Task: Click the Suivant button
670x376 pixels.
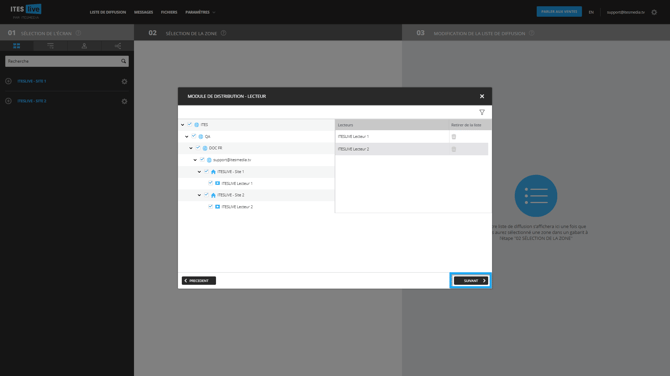Action: [x=470, y=281]
